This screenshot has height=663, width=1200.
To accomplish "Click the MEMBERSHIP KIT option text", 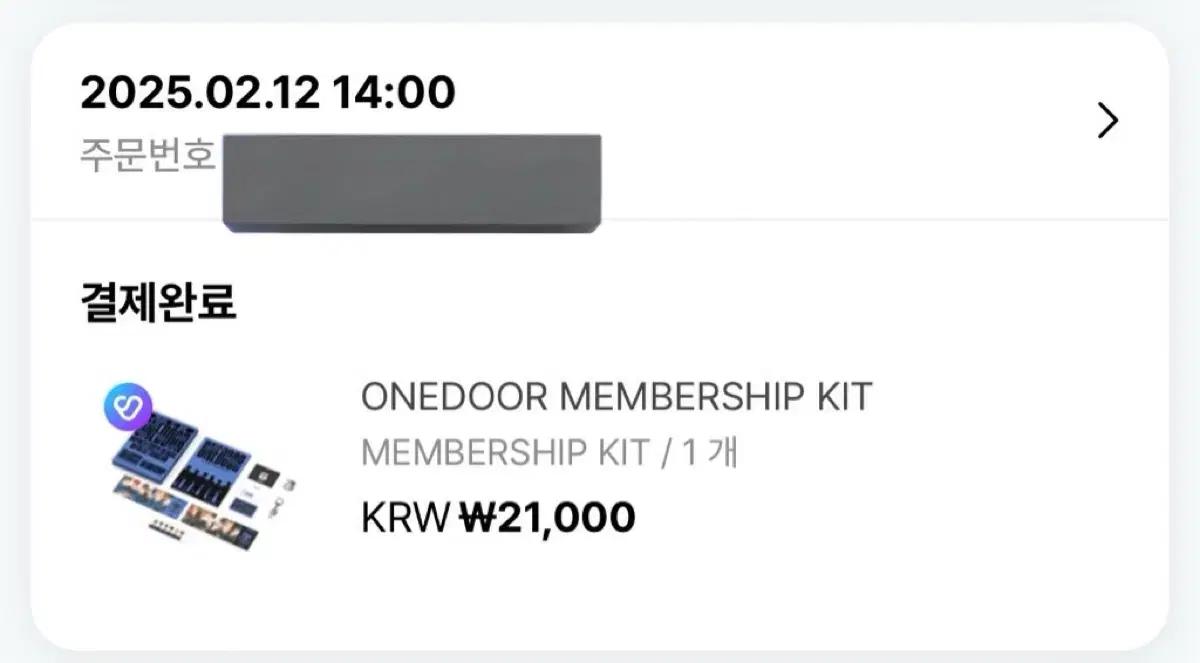I will coord(504,453).
